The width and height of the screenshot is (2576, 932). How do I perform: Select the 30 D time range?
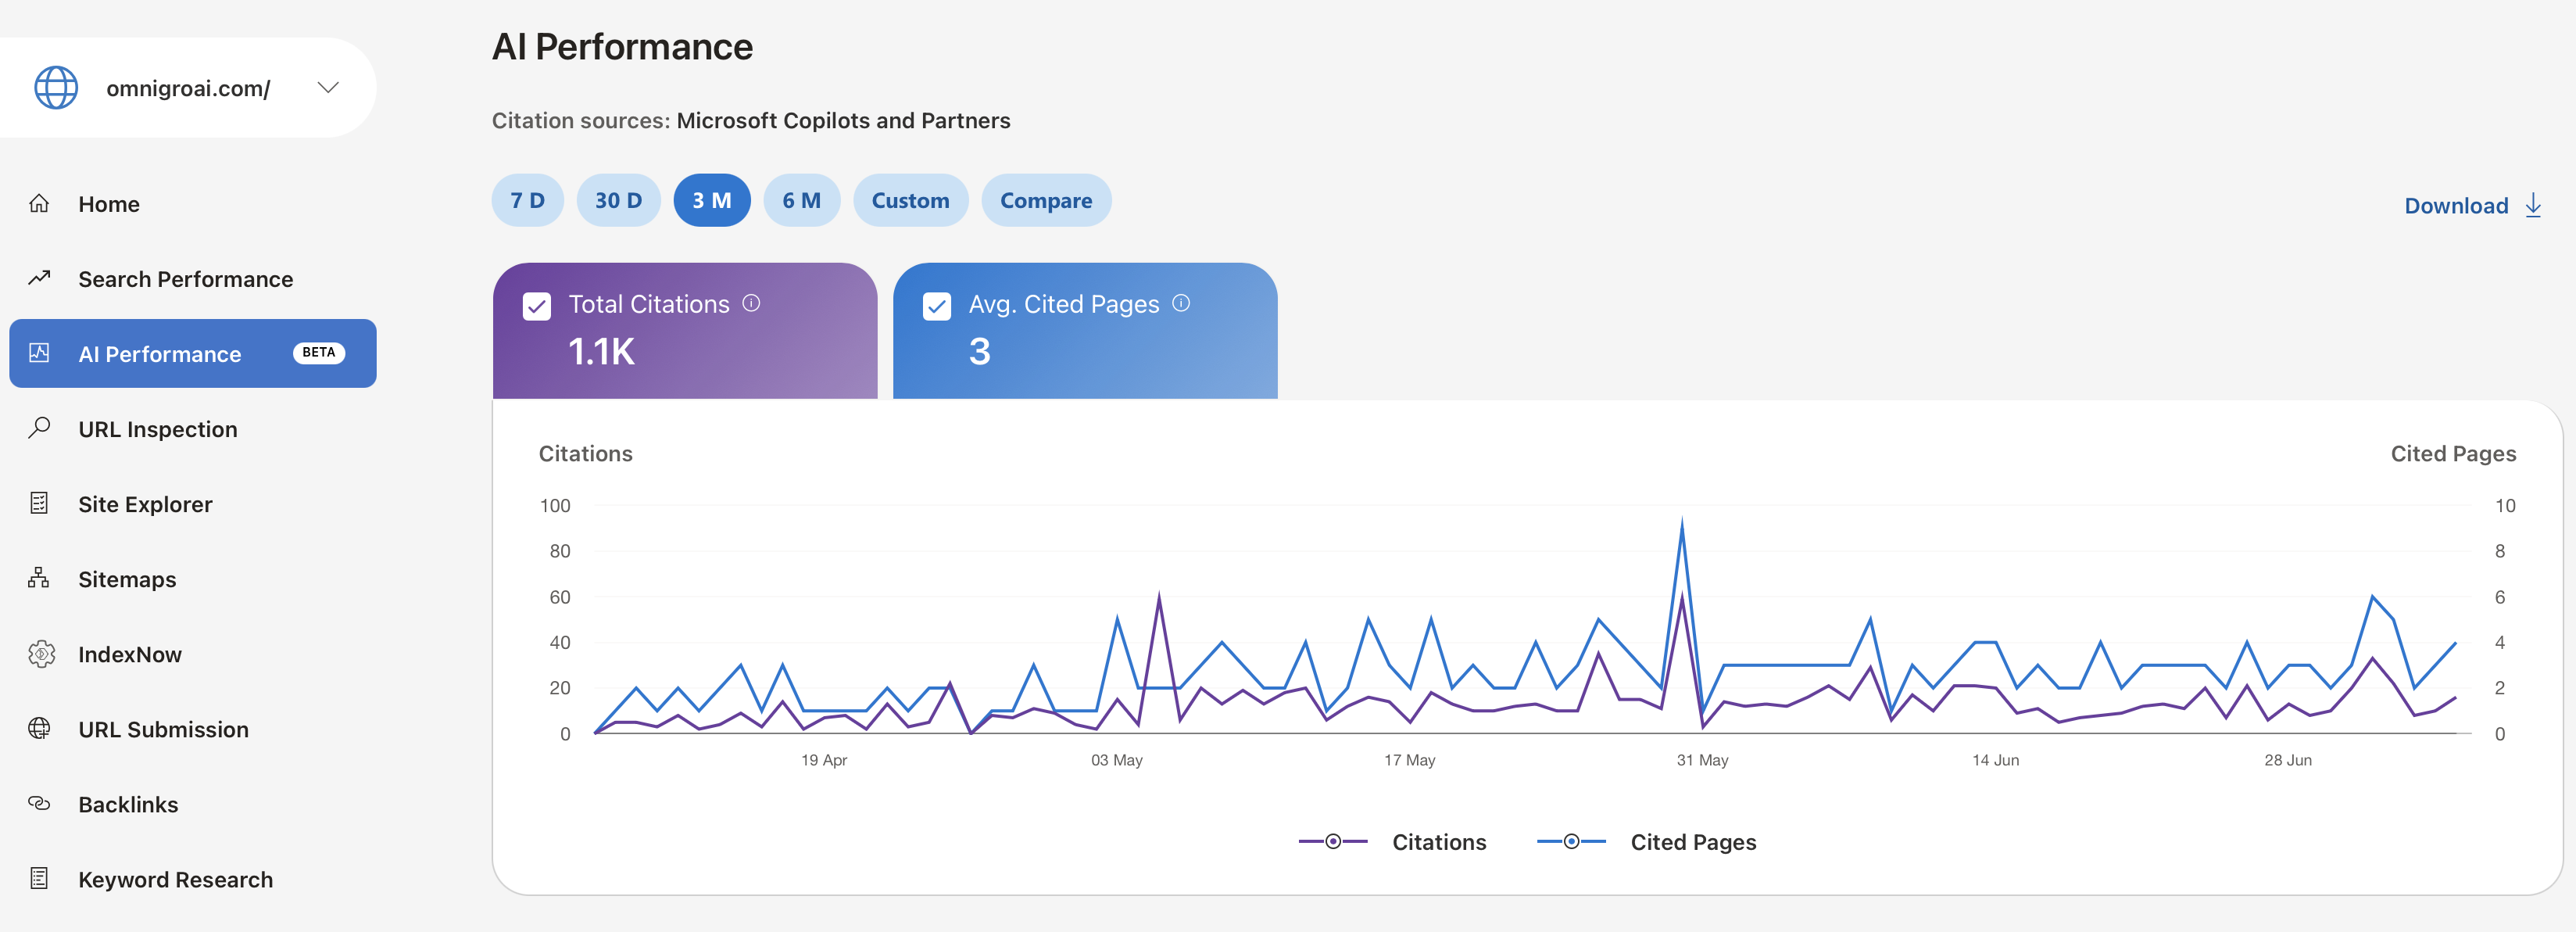pos(618,200)
